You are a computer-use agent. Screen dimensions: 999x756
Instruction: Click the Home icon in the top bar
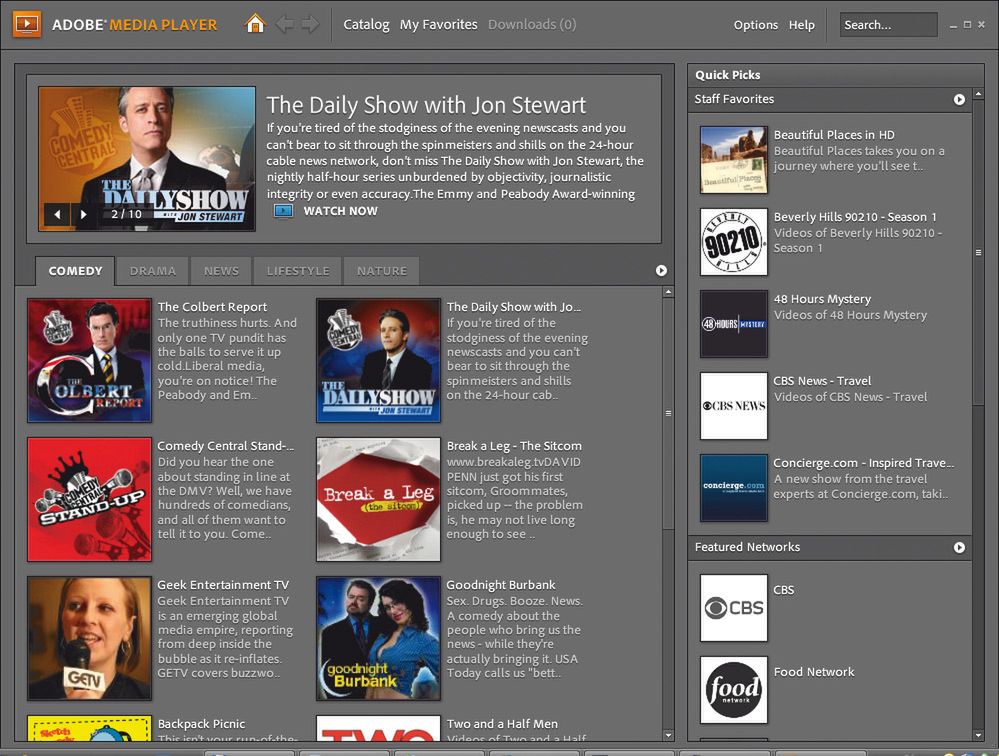(255, 24)
